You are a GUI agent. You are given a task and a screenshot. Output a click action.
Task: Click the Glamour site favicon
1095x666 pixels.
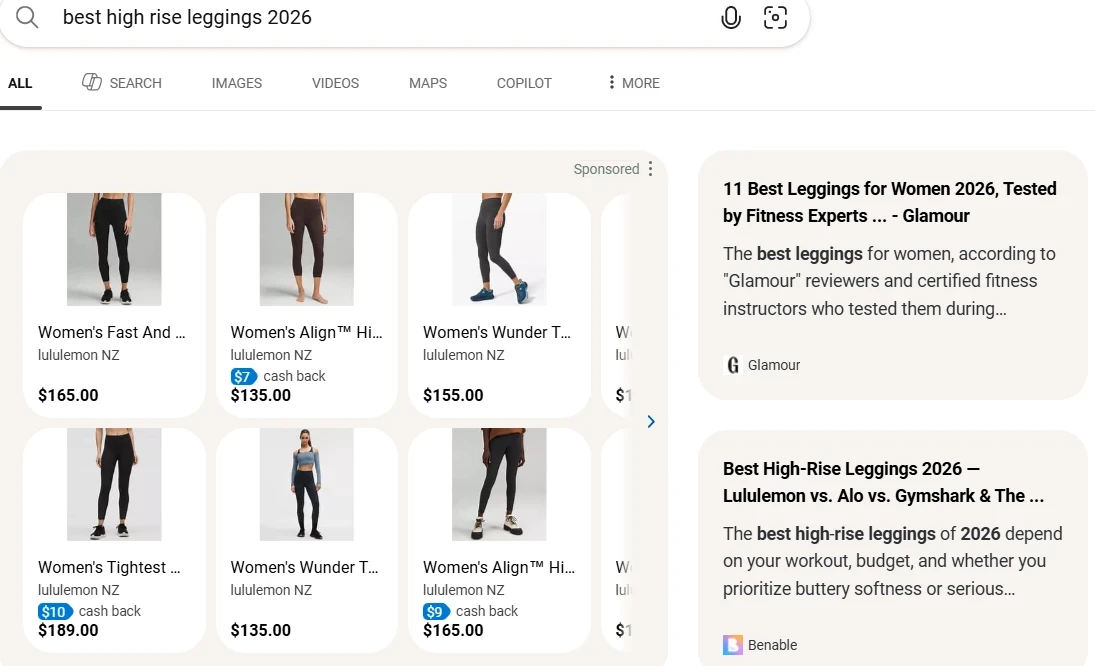point(733,365)
